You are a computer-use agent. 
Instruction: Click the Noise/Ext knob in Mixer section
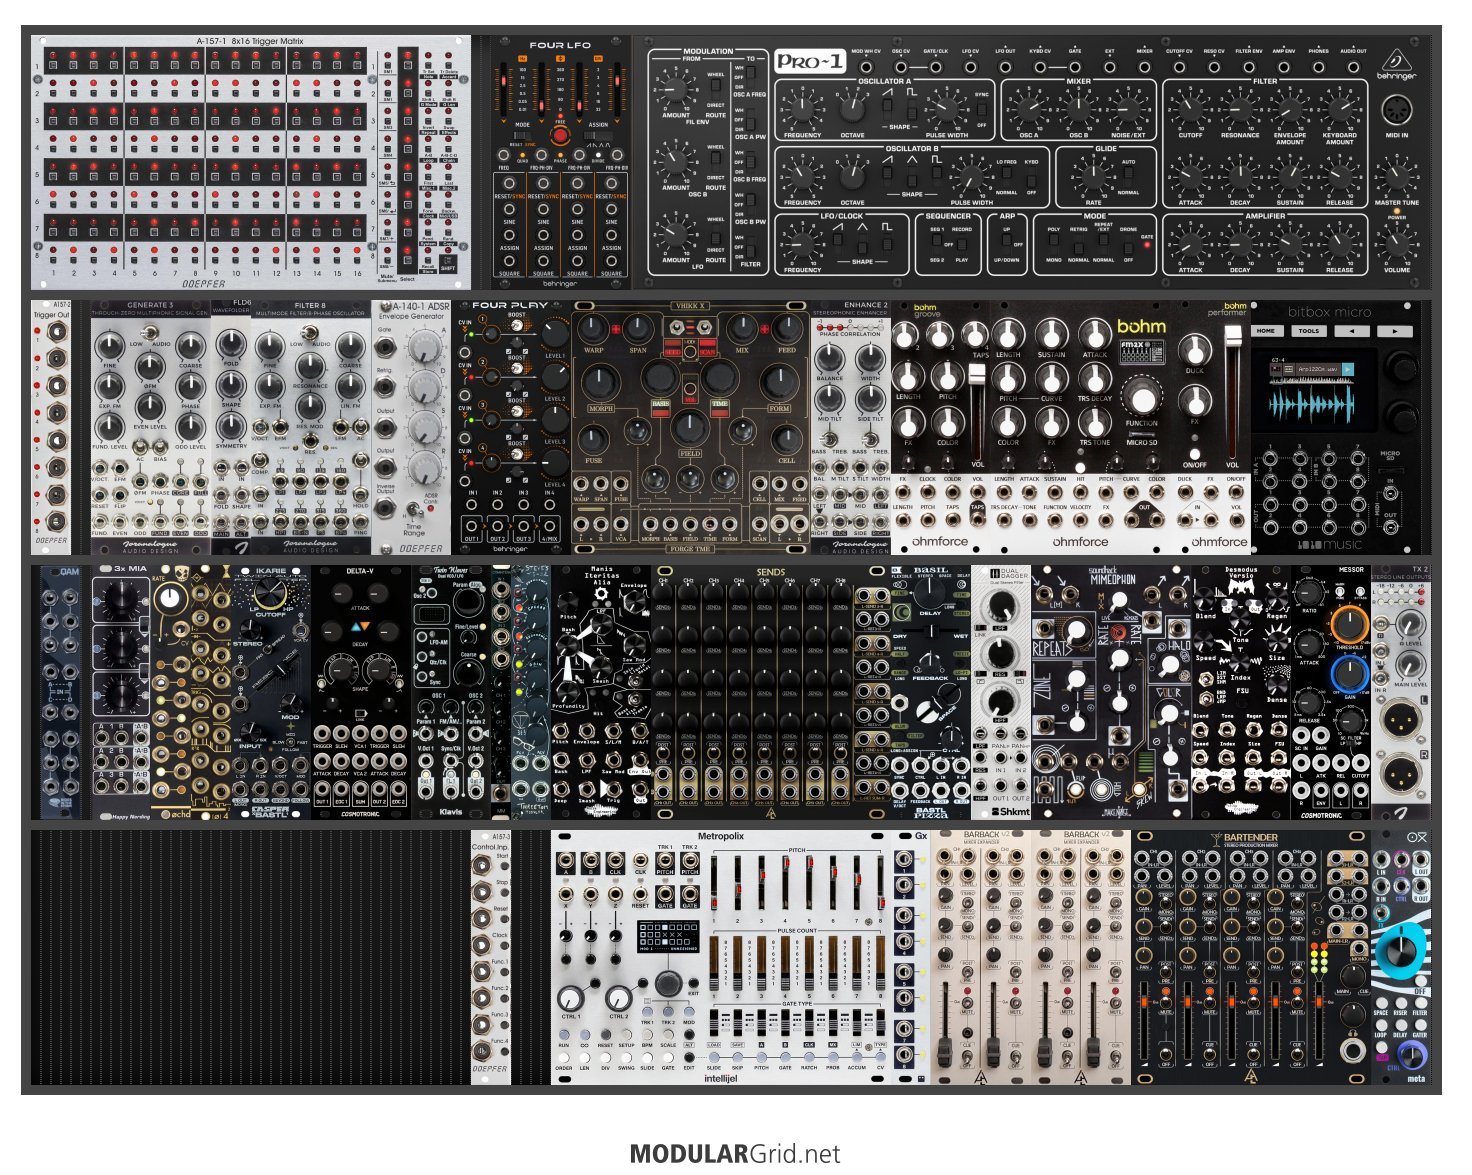pyautogui.click(x=1128, y=108)
